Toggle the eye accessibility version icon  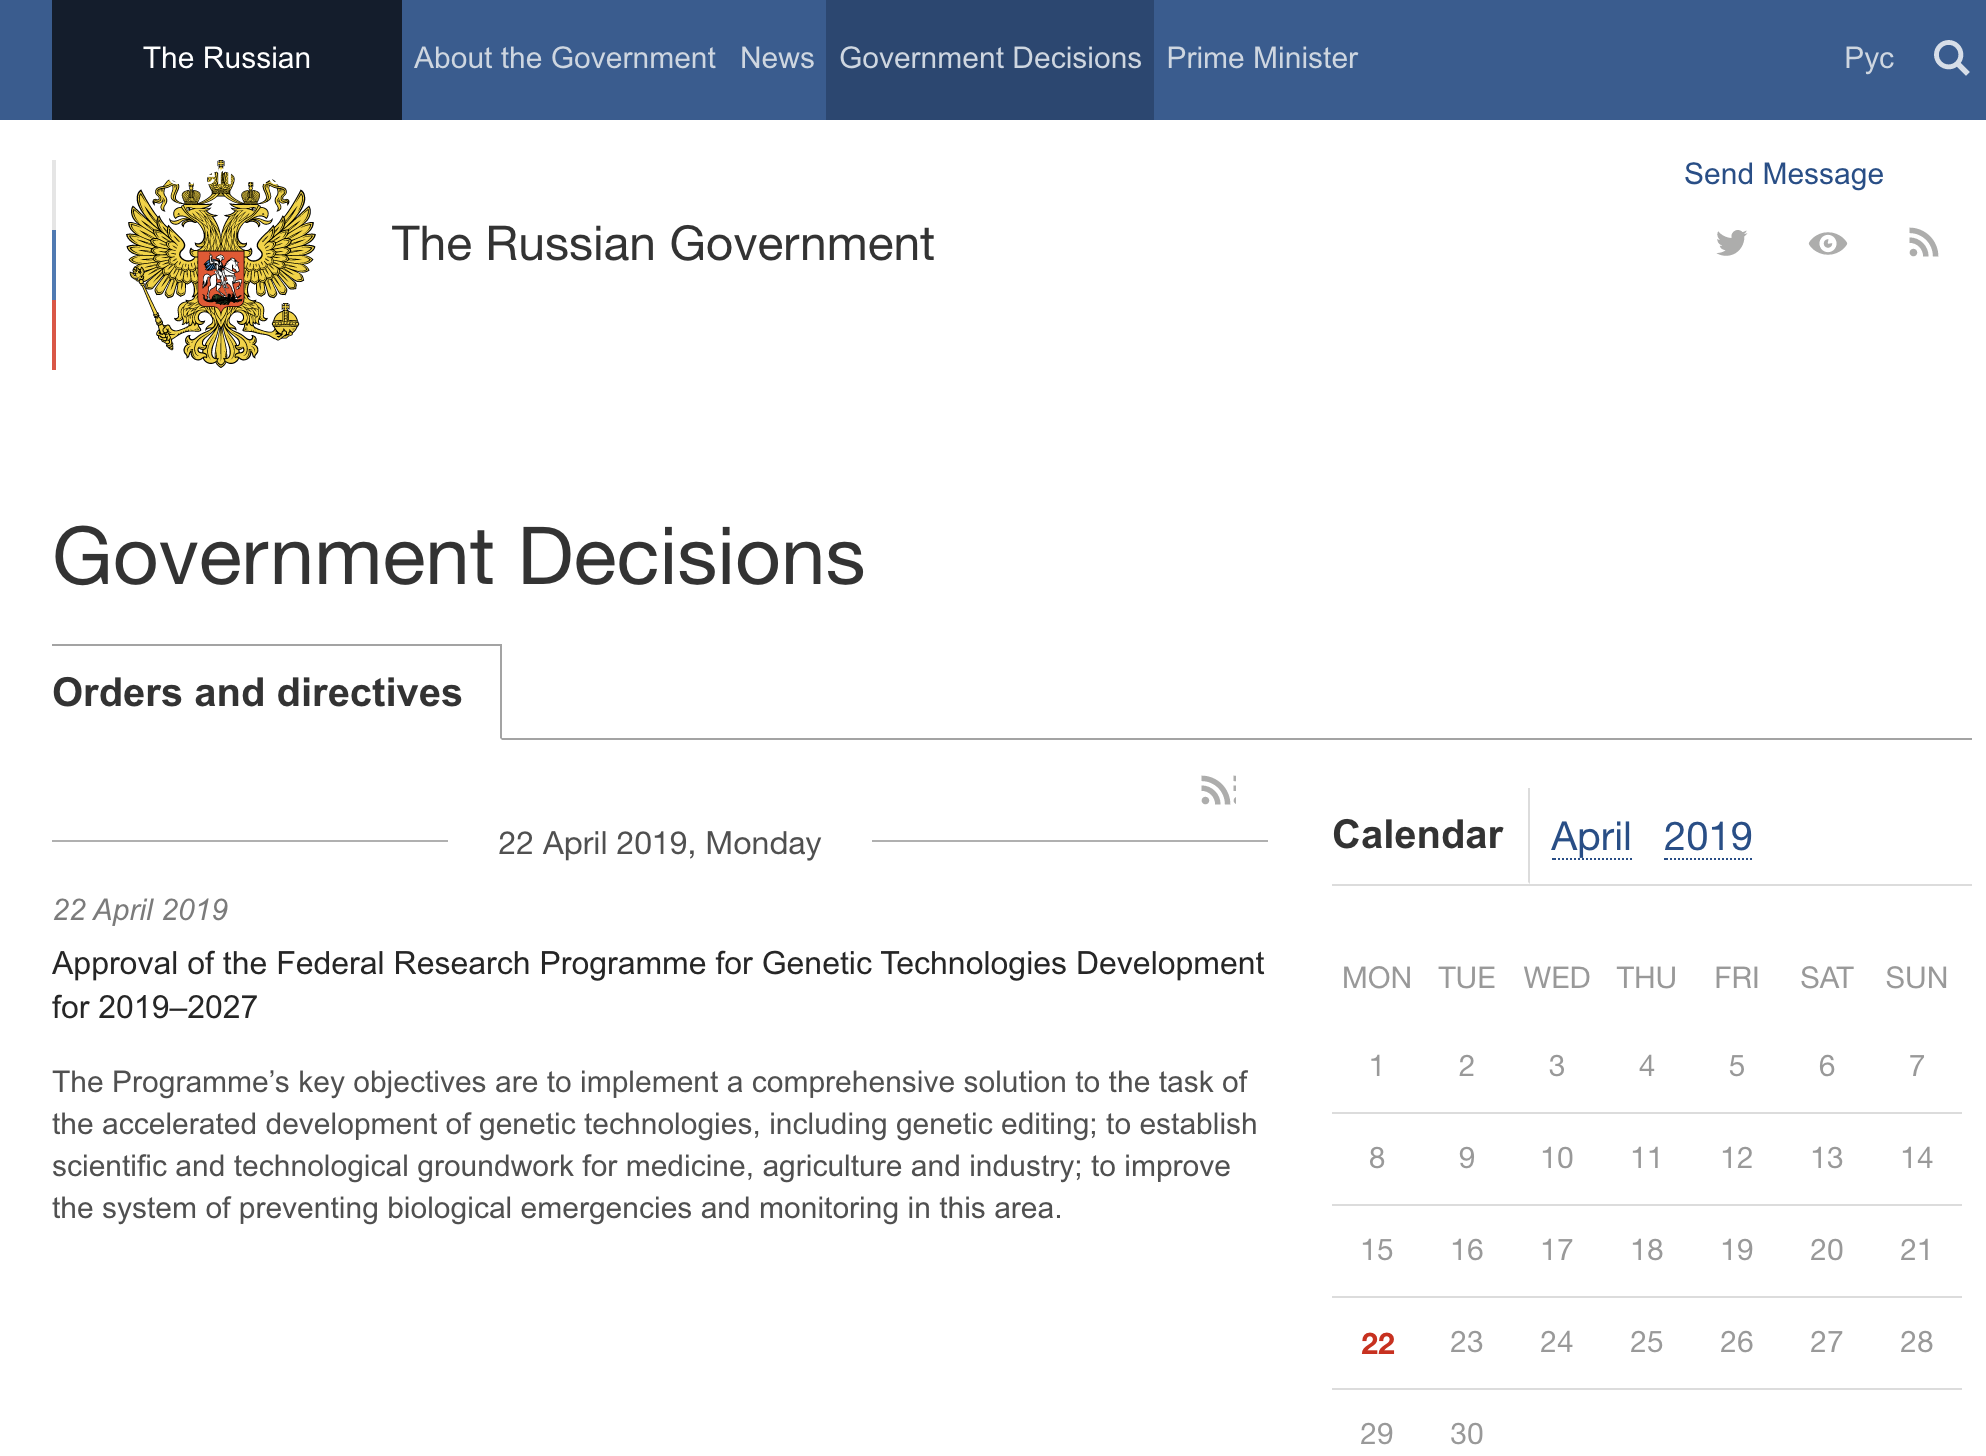(x=1827, y=243)
